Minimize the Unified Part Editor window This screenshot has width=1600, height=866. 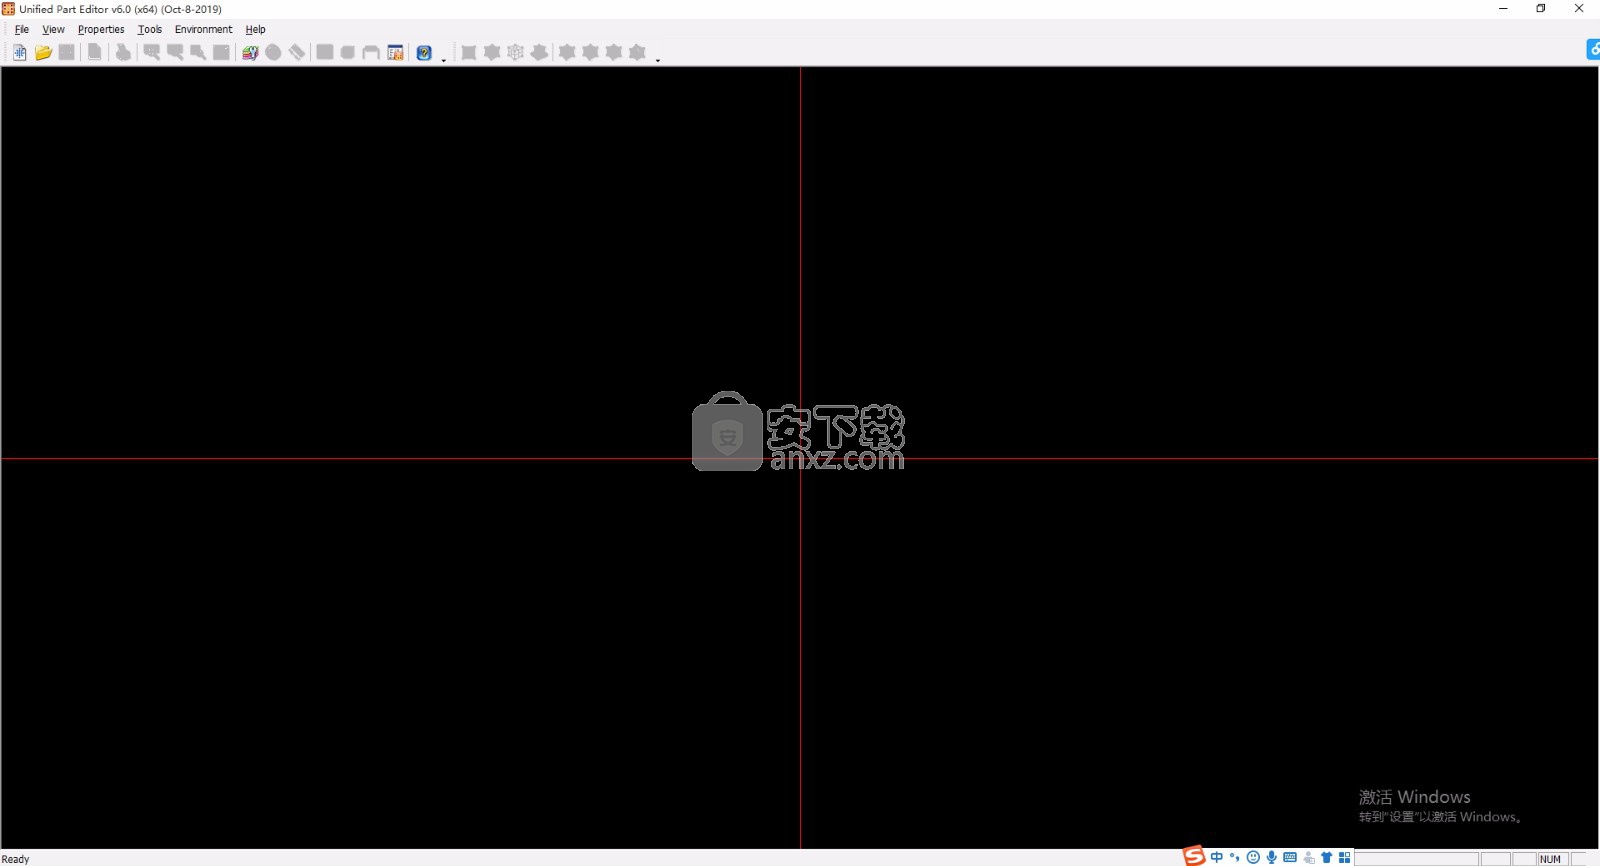(1503, 9)
